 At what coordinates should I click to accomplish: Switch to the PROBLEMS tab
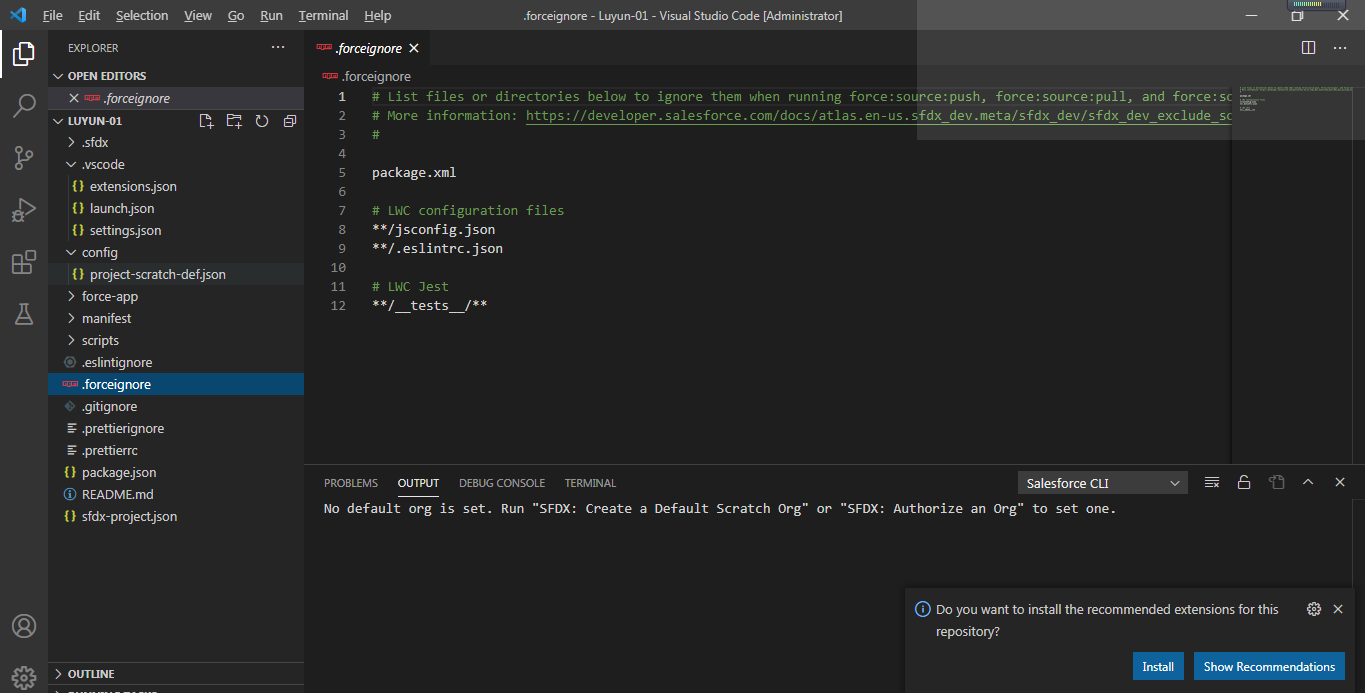click(350, 482)
